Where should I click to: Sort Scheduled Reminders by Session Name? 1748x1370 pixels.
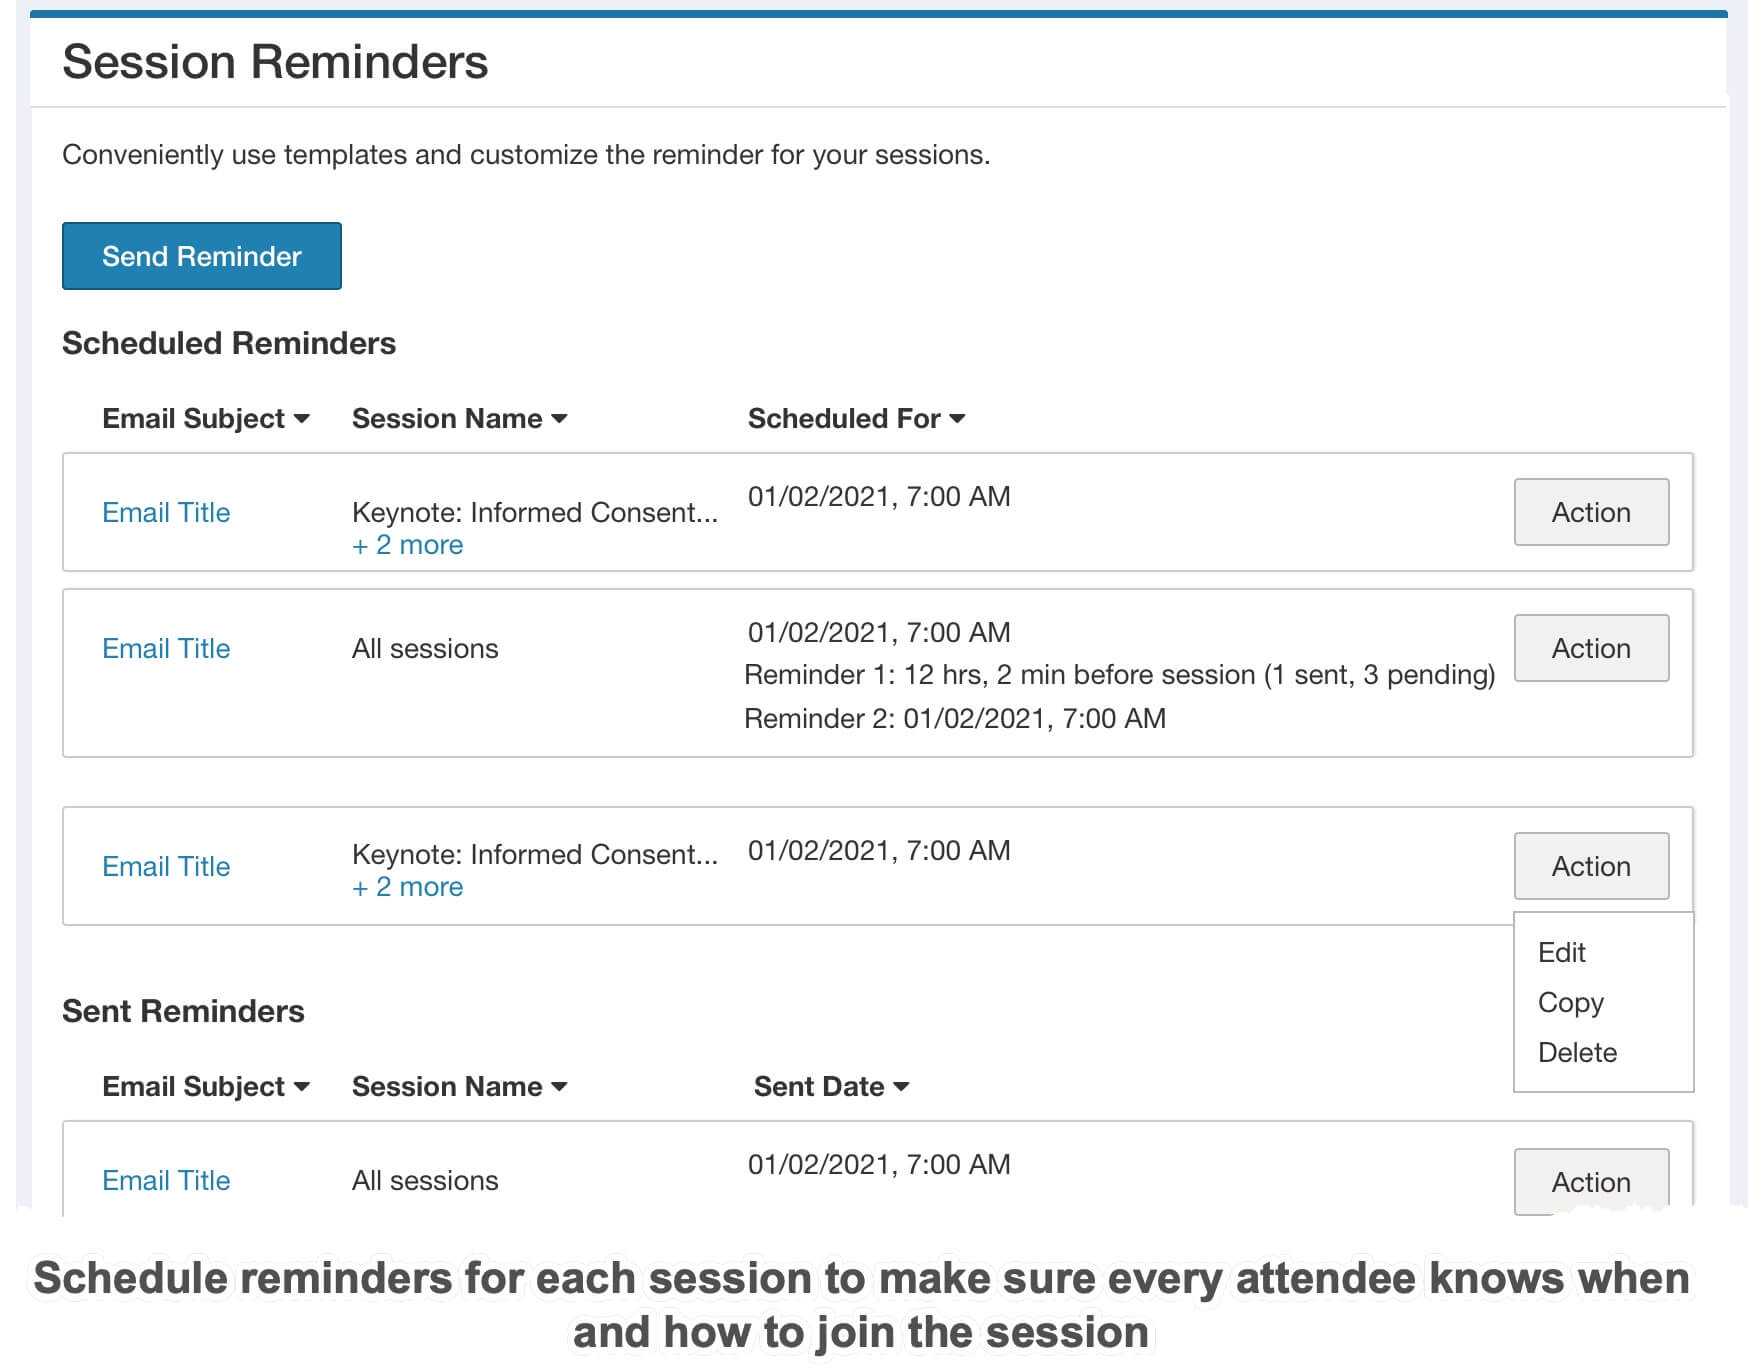pyautogui.click(x=459, y=418)
